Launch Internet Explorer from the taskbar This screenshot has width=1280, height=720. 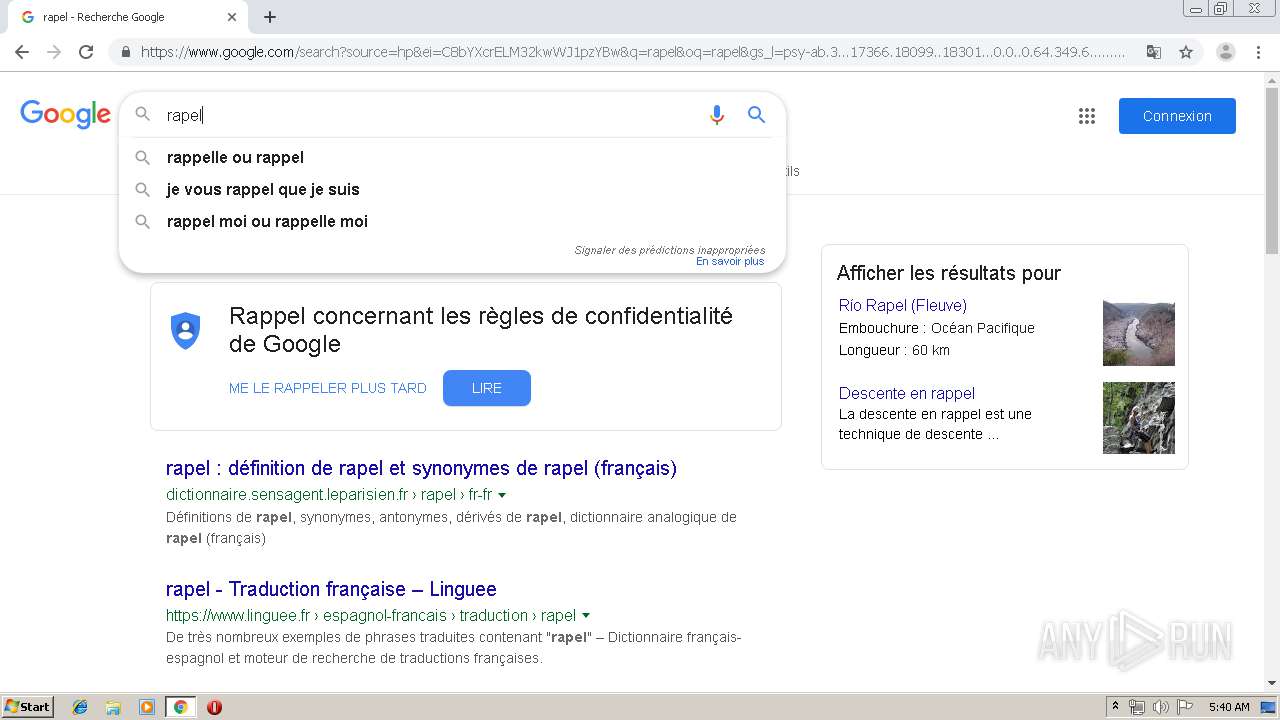(80, 707)
